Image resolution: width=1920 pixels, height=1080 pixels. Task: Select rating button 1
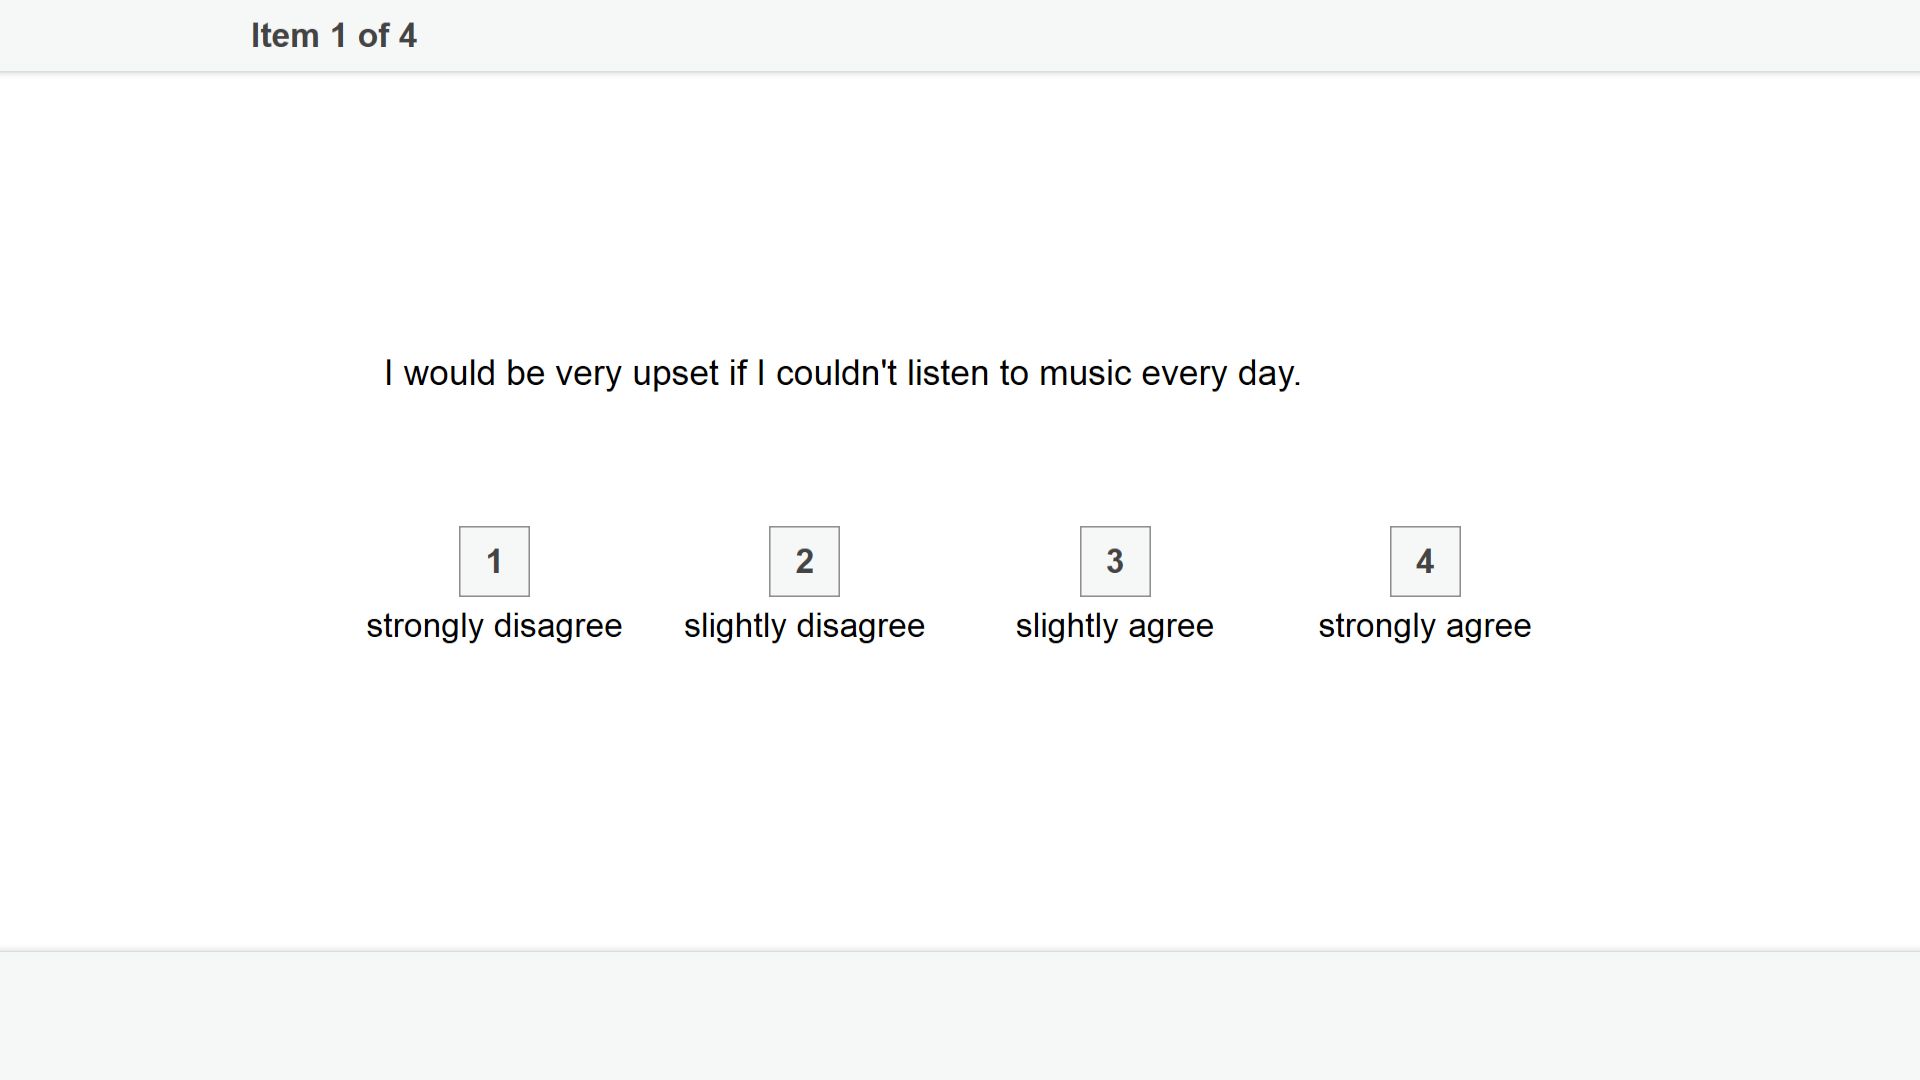coord(494,561)
